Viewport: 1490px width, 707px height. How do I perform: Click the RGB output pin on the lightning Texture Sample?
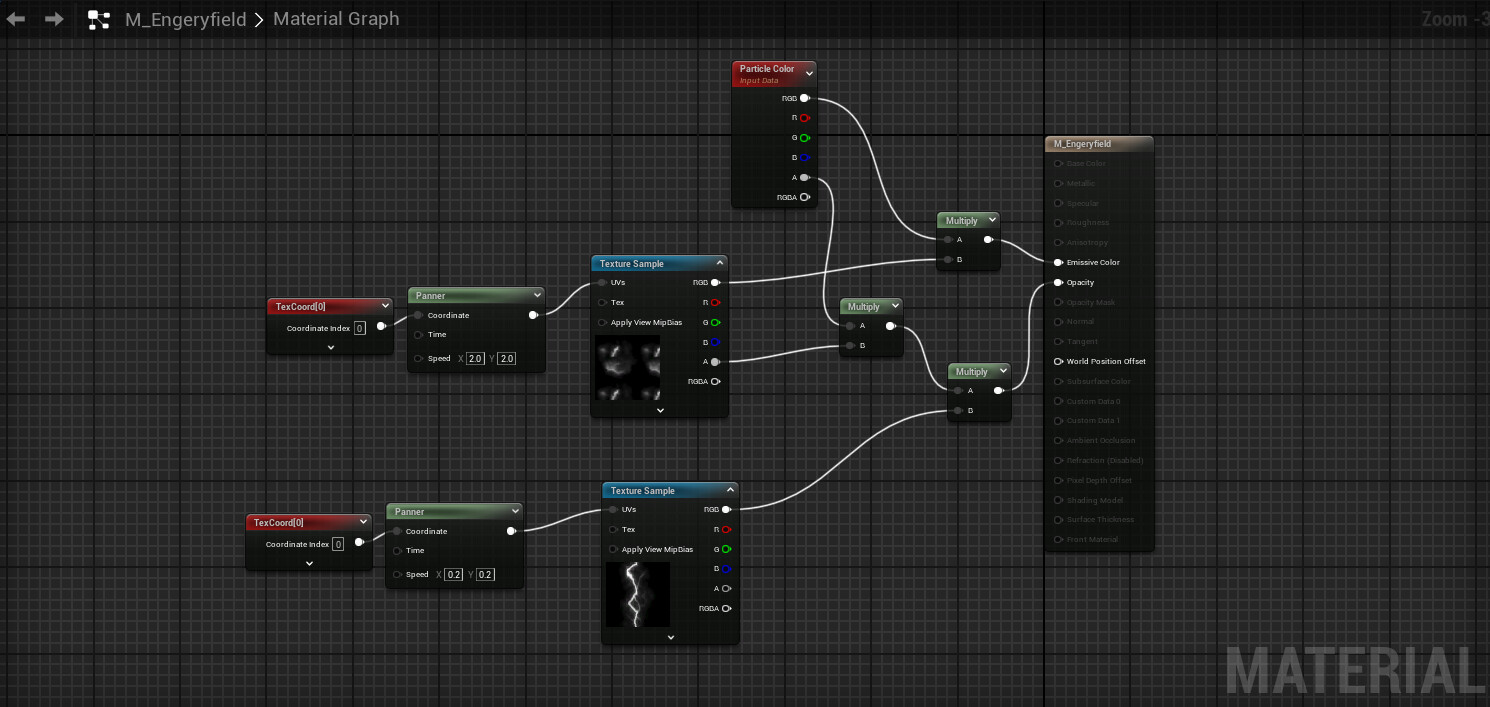(x=726, y=509)
